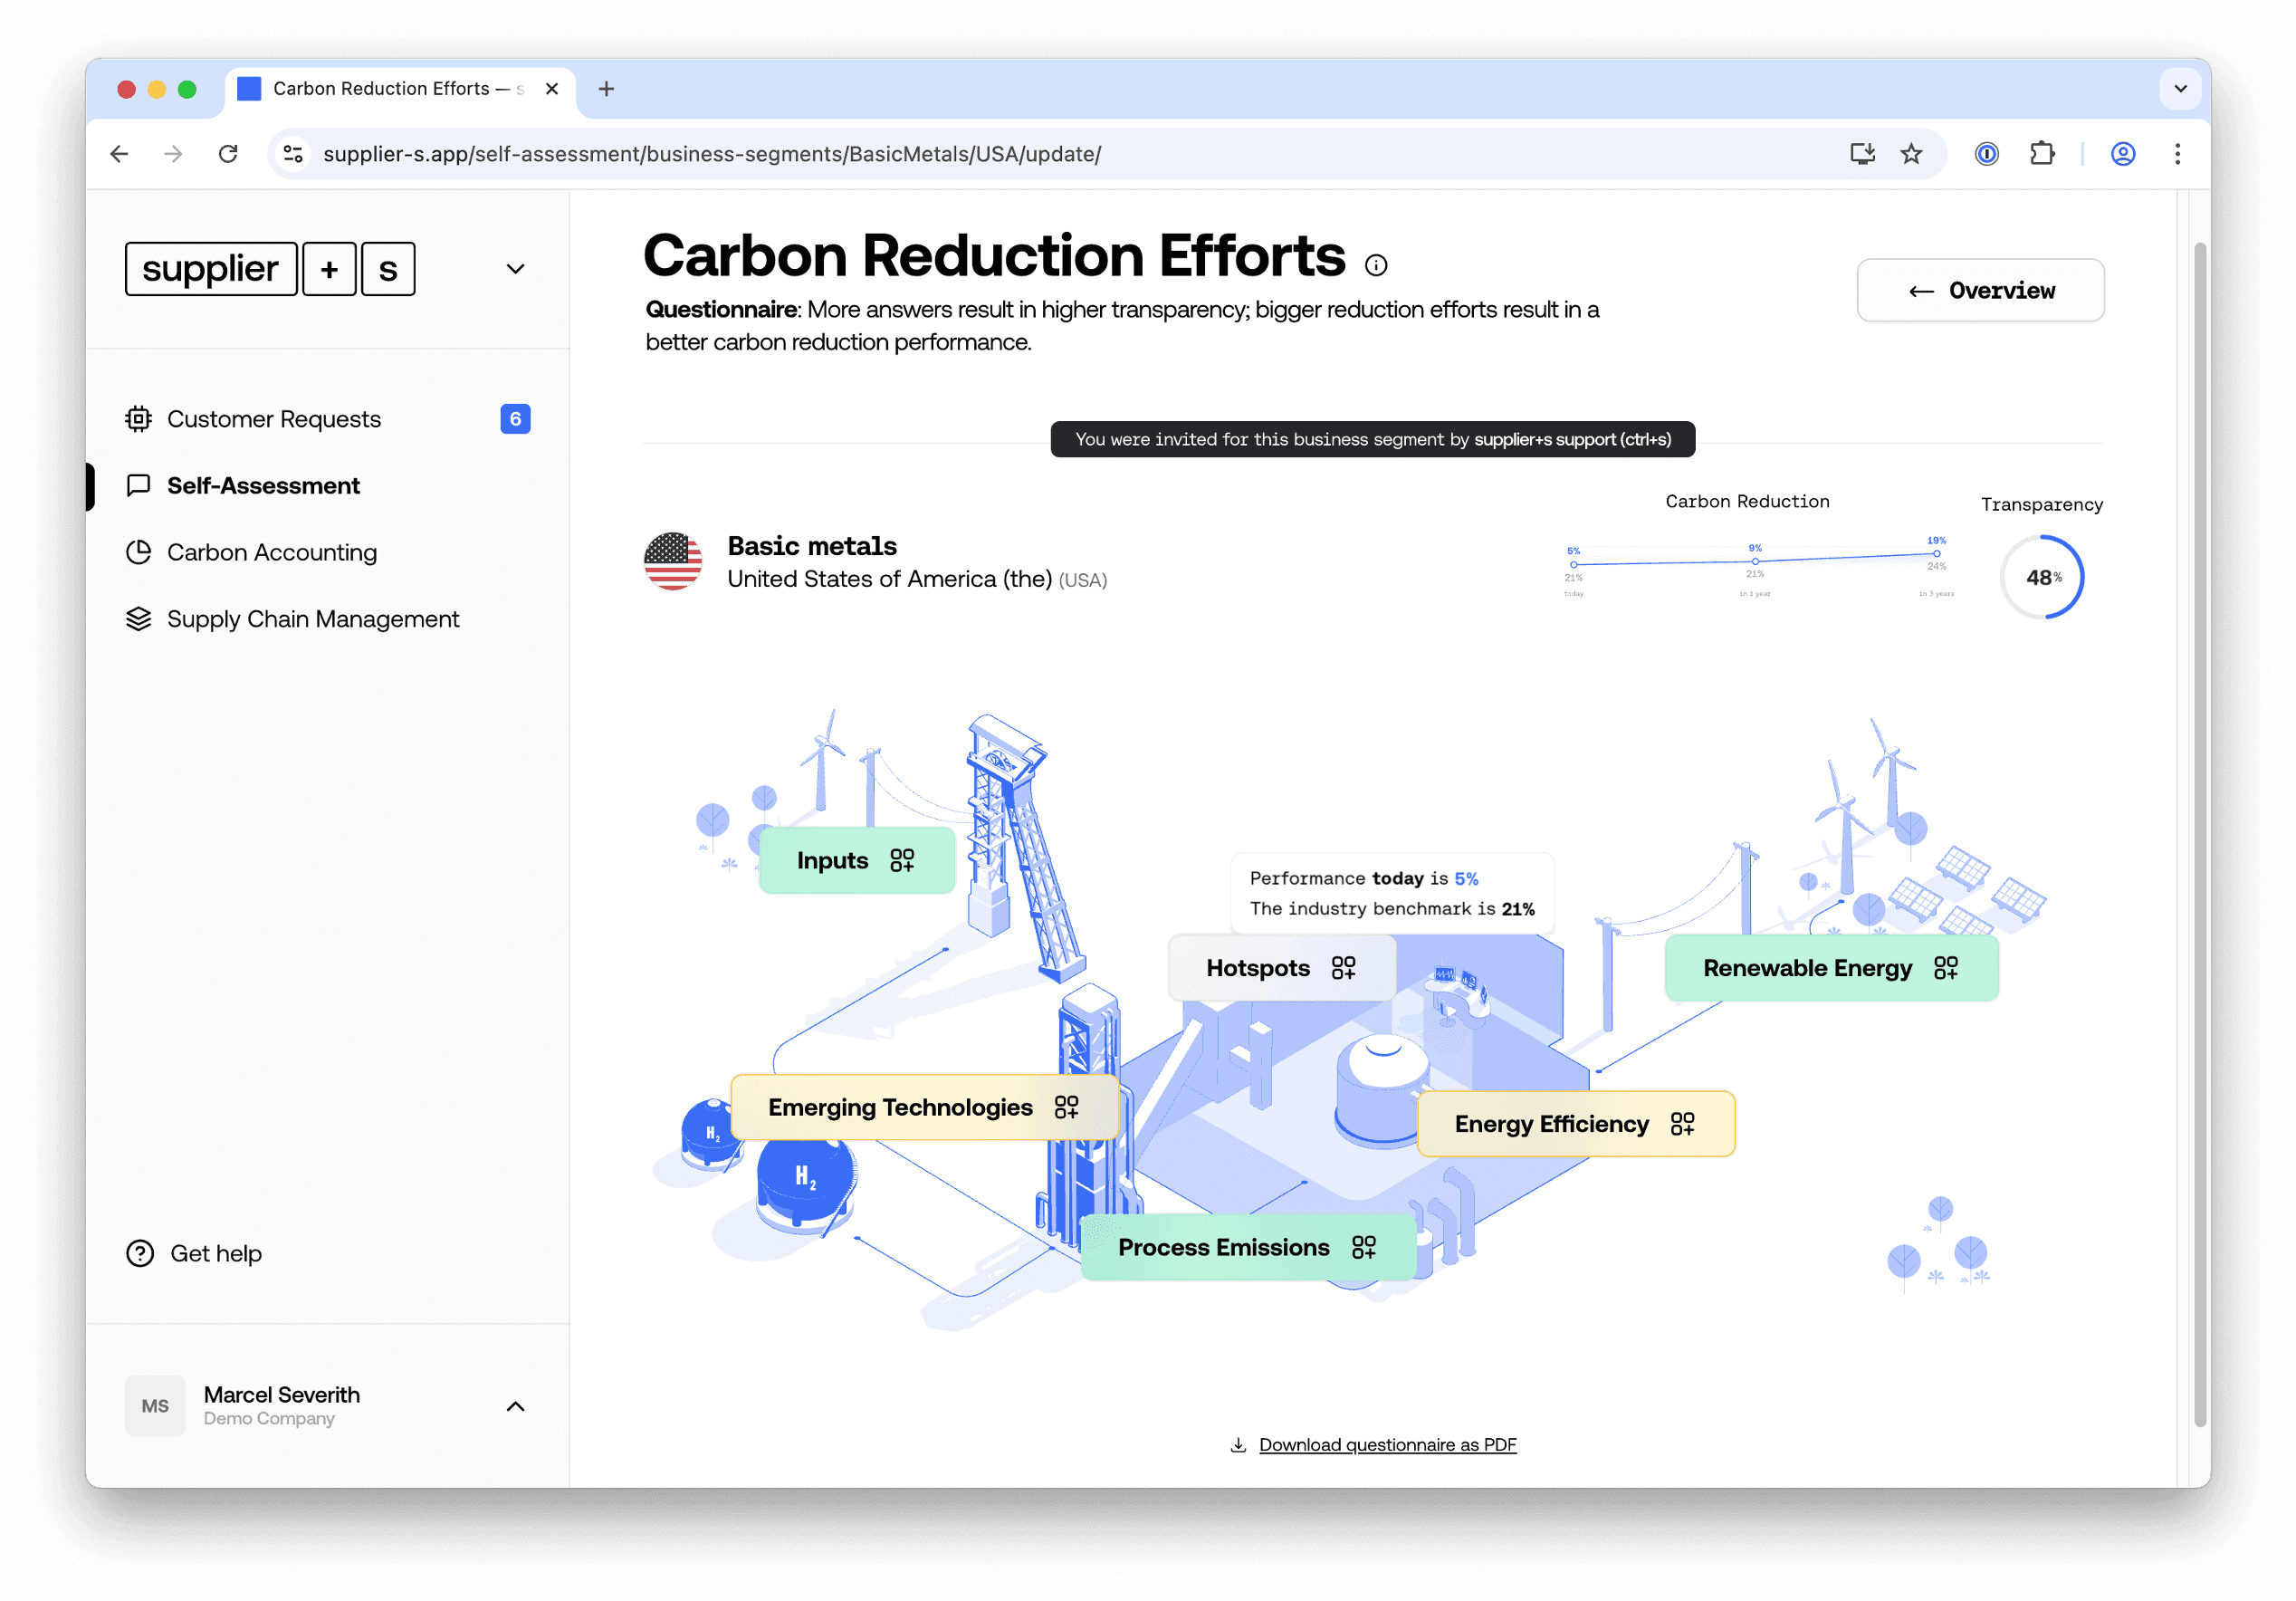Viewport: 2296px width, 1601px height.
Task: Click the Get help question mark icon
Action: click(x=139, y=1253)
